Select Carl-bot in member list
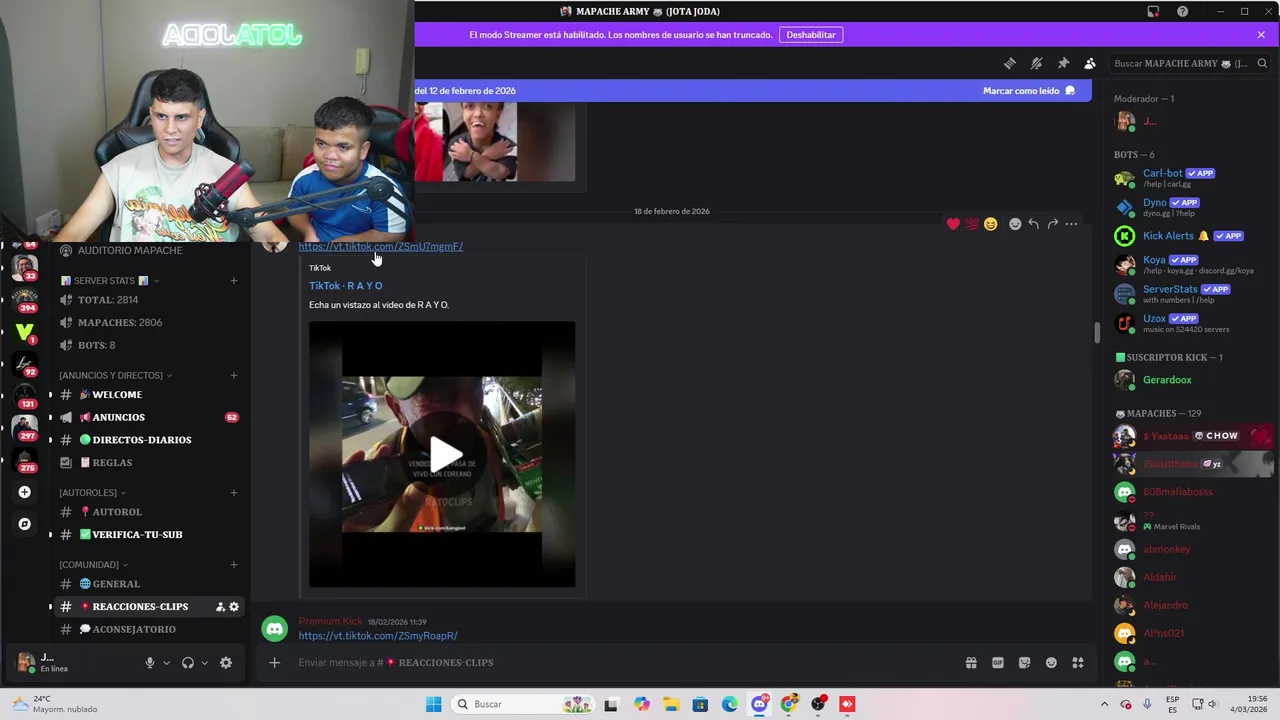Image resolution: width=1280 pixels, height=720 pixels. [x=1190, y=178]
